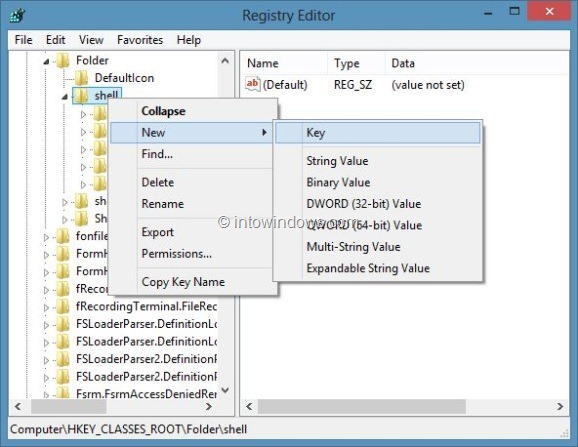Click folder icon of fonfile key

(63, 236)
